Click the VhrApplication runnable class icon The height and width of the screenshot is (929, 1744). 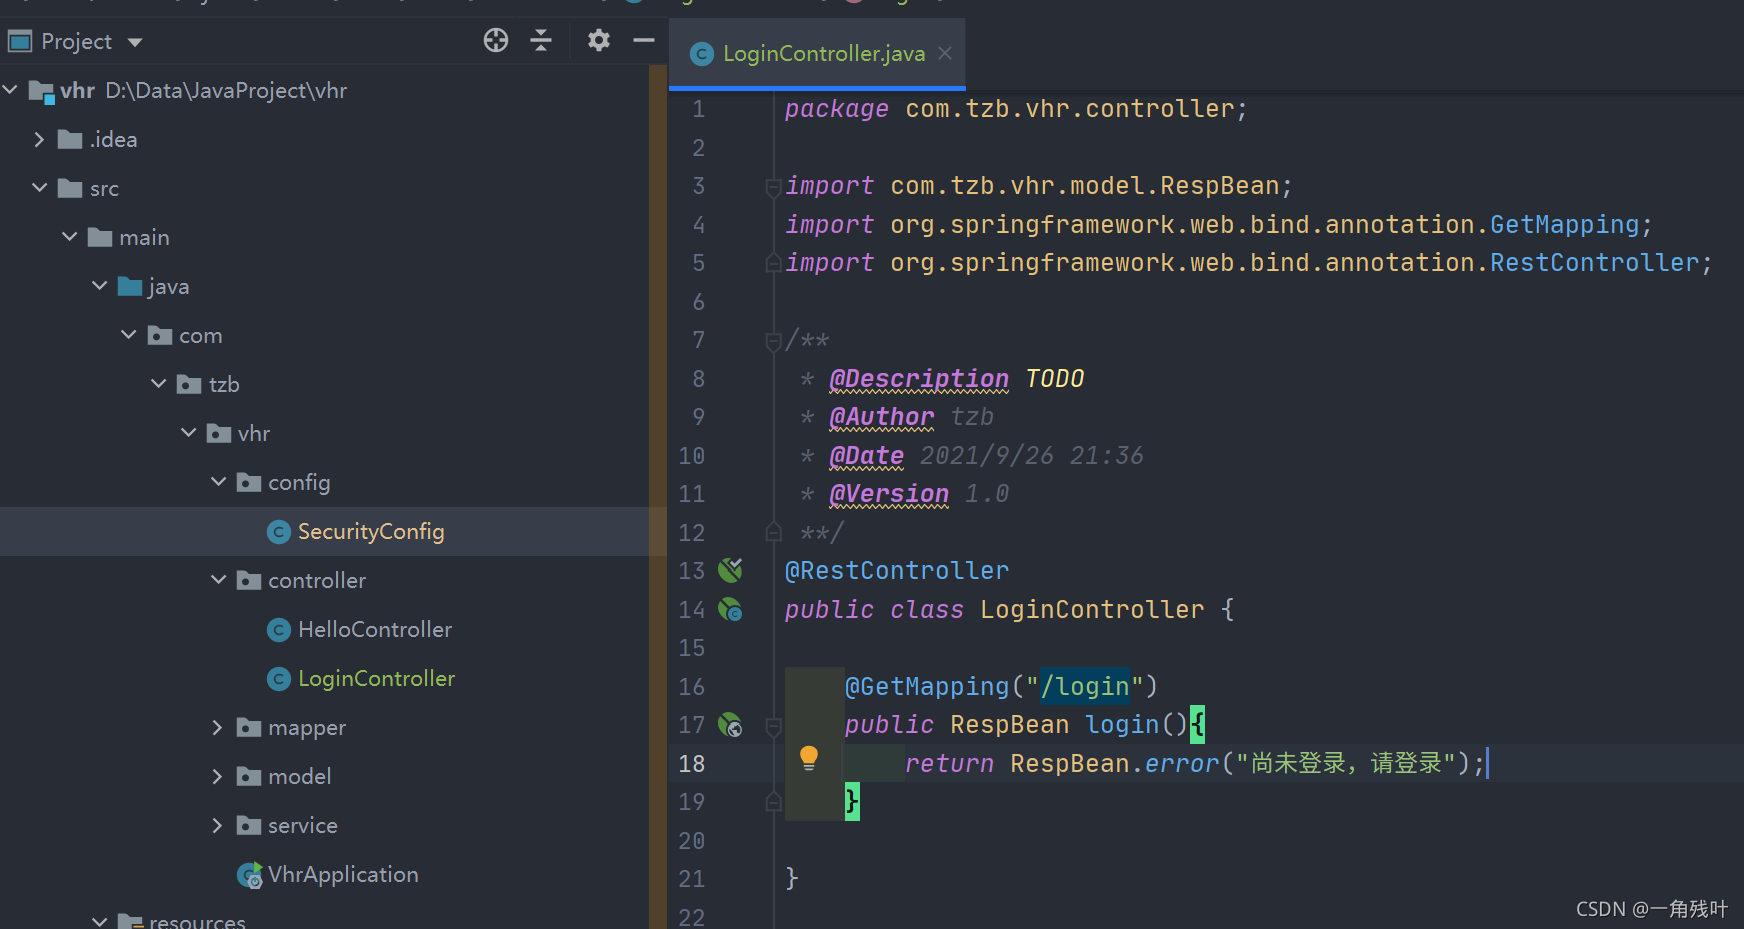pyautogui.click(x=250, y=875)
